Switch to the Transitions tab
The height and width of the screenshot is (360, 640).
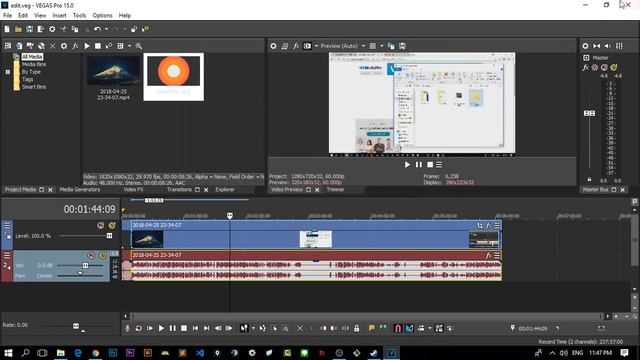pyautogui.click(x=179, y=190)
